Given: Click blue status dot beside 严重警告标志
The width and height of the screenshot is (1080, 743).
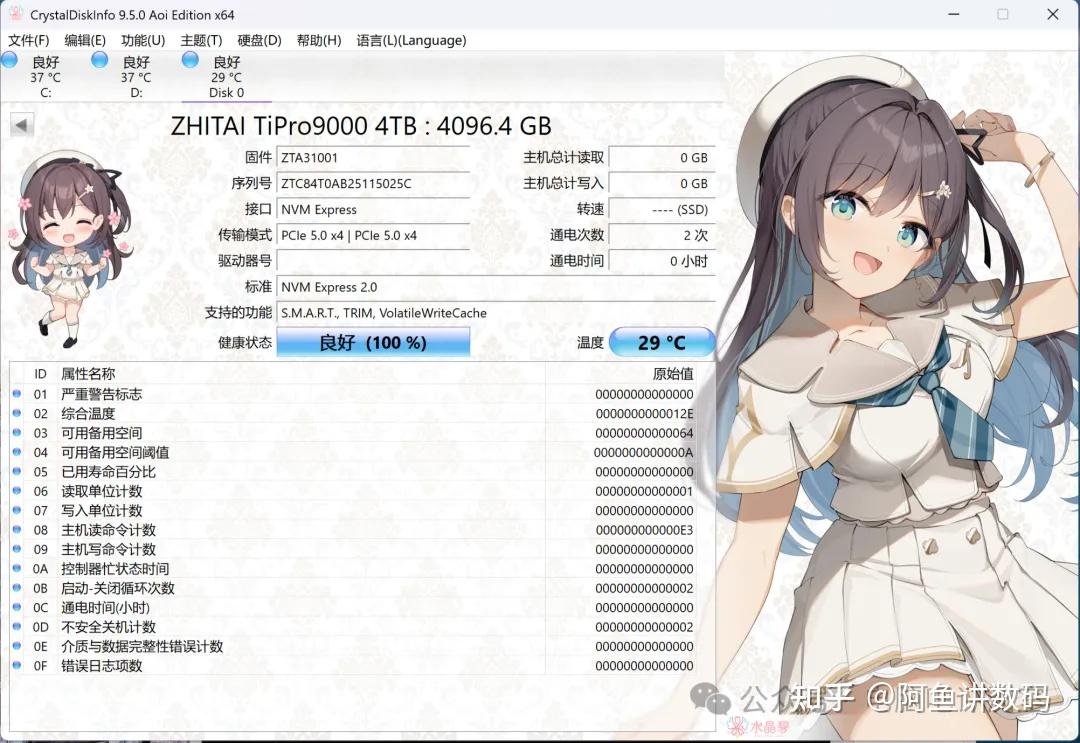Looking at the screenshot, I should point(17,394).
